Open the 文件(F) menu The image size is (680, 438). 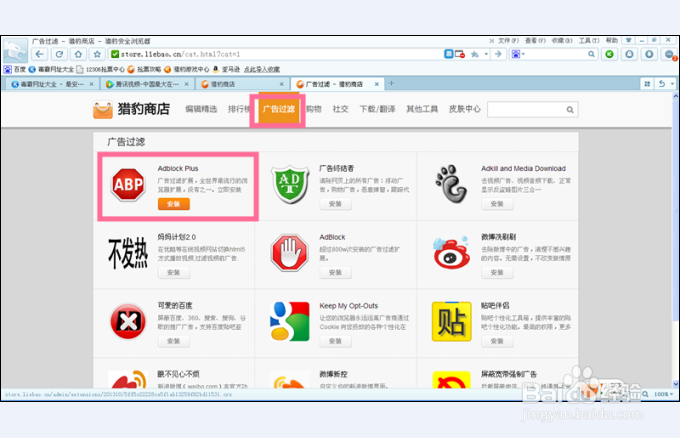point(508,41)
